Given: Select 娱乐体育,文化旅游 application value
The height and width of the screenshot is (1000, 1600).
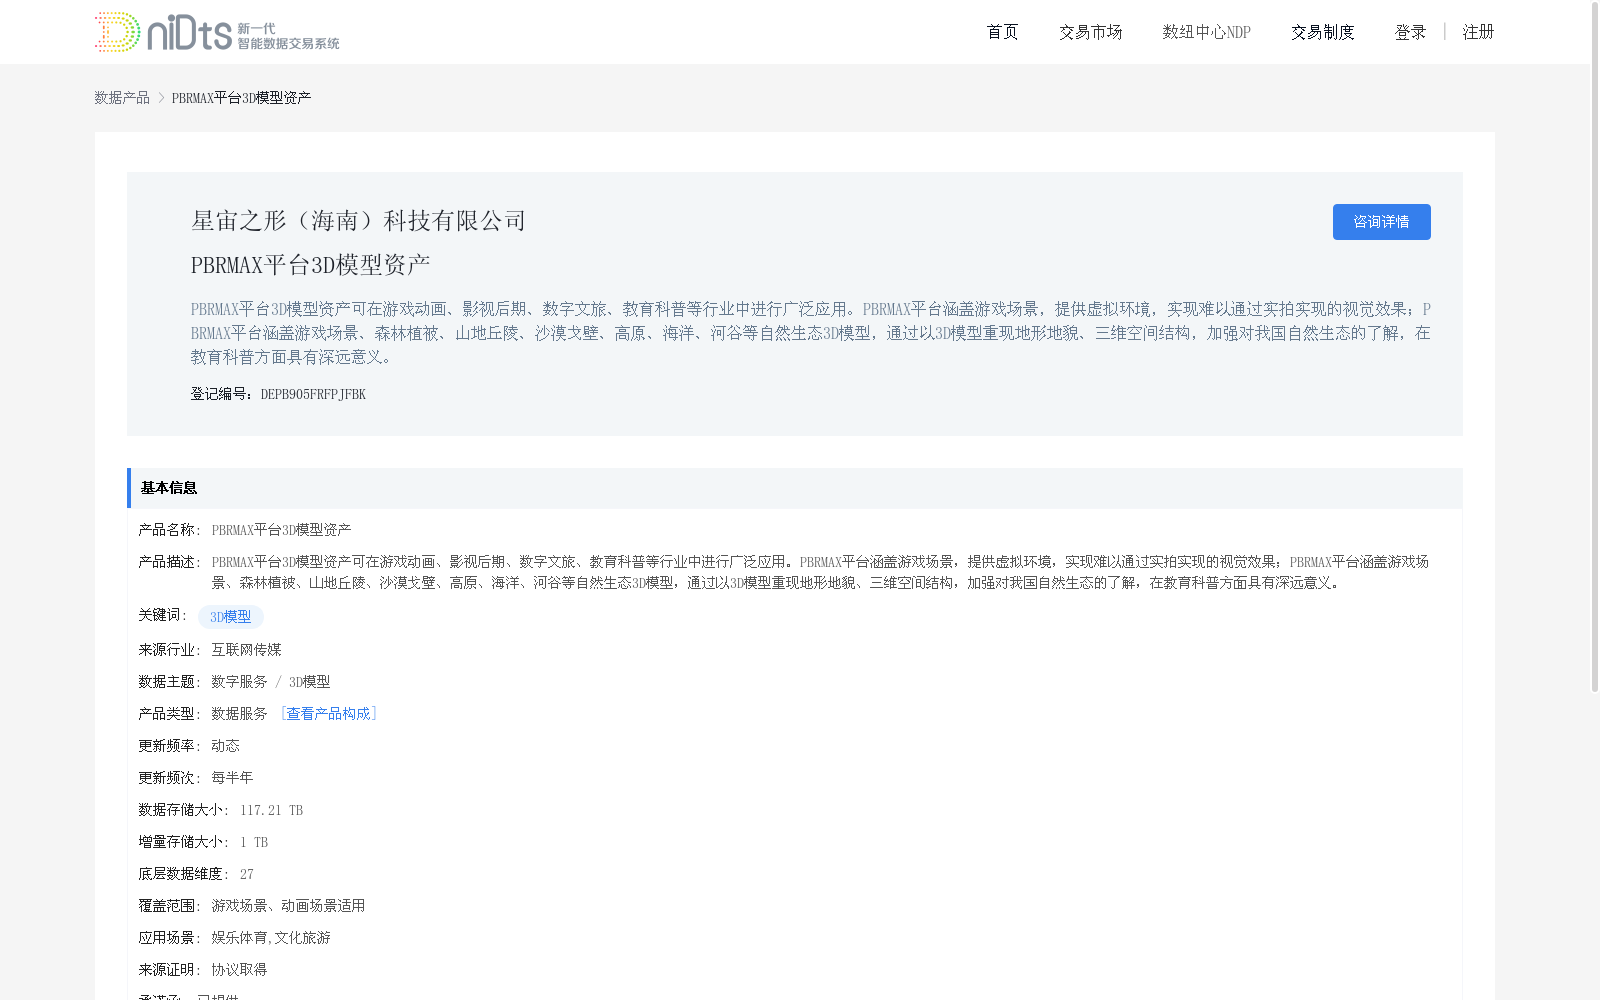Looking at the screenshot, I should 271,938.
